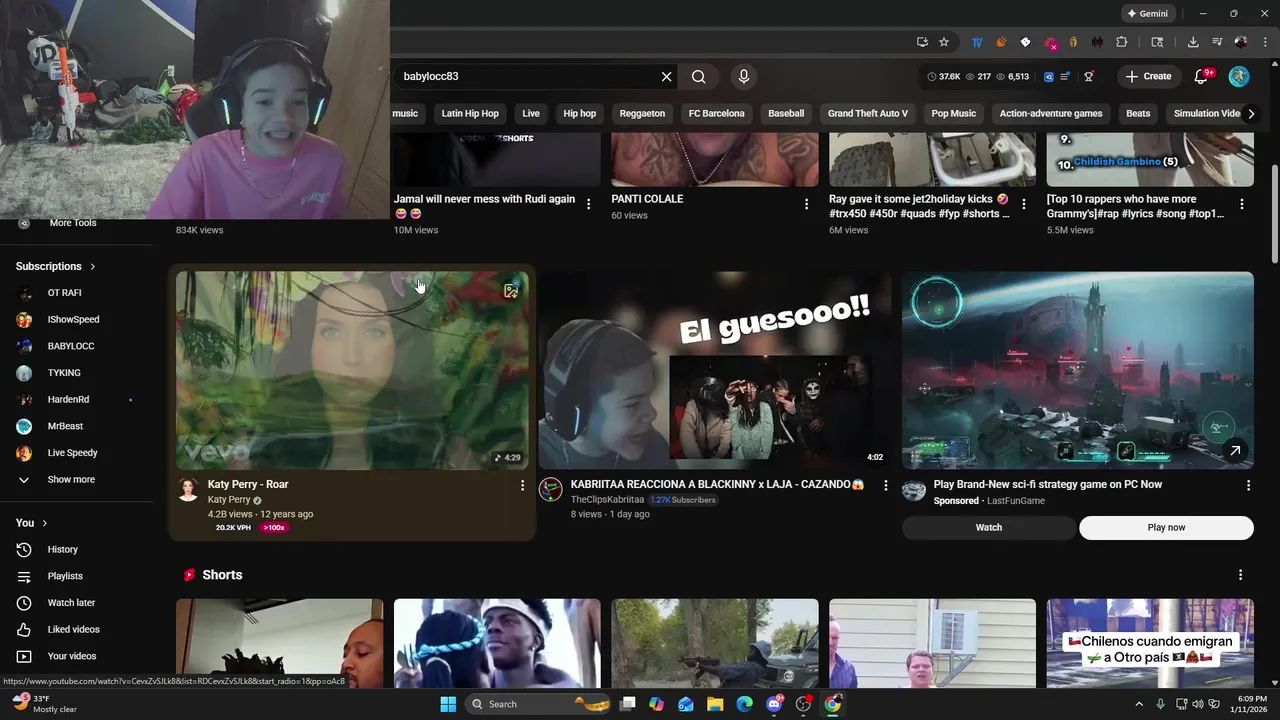Expand the You section
This screenshot has width=1280, height=720.
coord(32,523)
